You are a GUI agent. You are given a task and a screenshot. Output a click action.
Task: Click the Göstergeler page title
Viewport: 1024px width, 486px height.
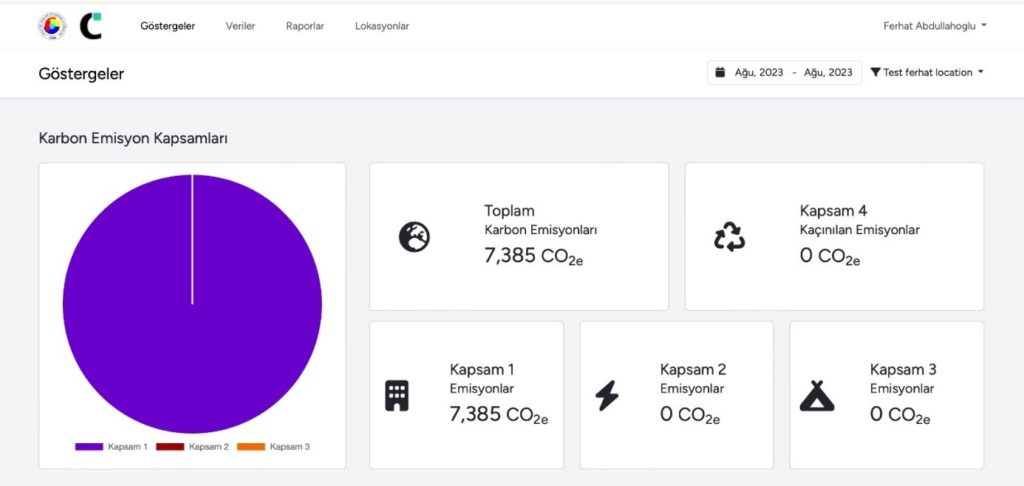pyautogui.click(x=81, y=74)
